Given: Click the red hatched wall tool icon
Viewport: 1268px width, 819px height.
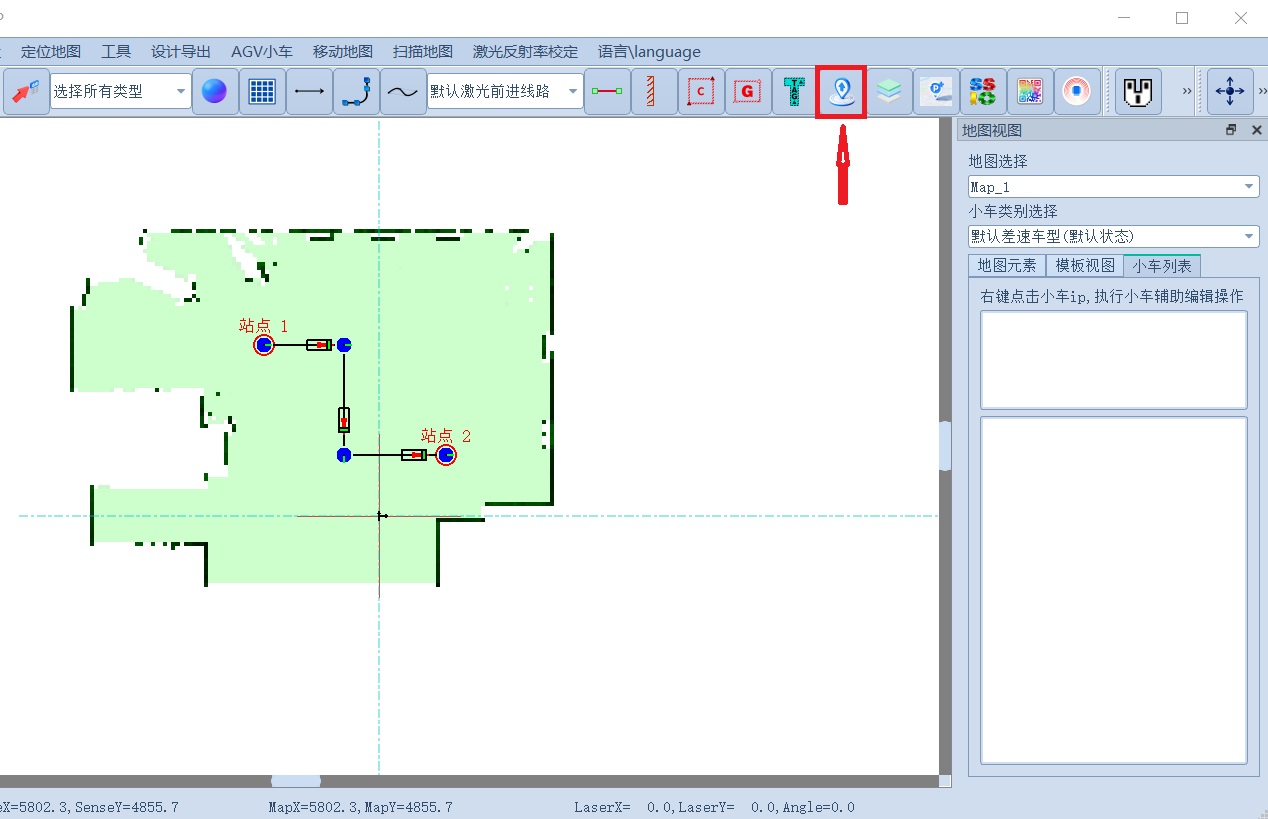Looking at the screenshot, I should point(654,92).
